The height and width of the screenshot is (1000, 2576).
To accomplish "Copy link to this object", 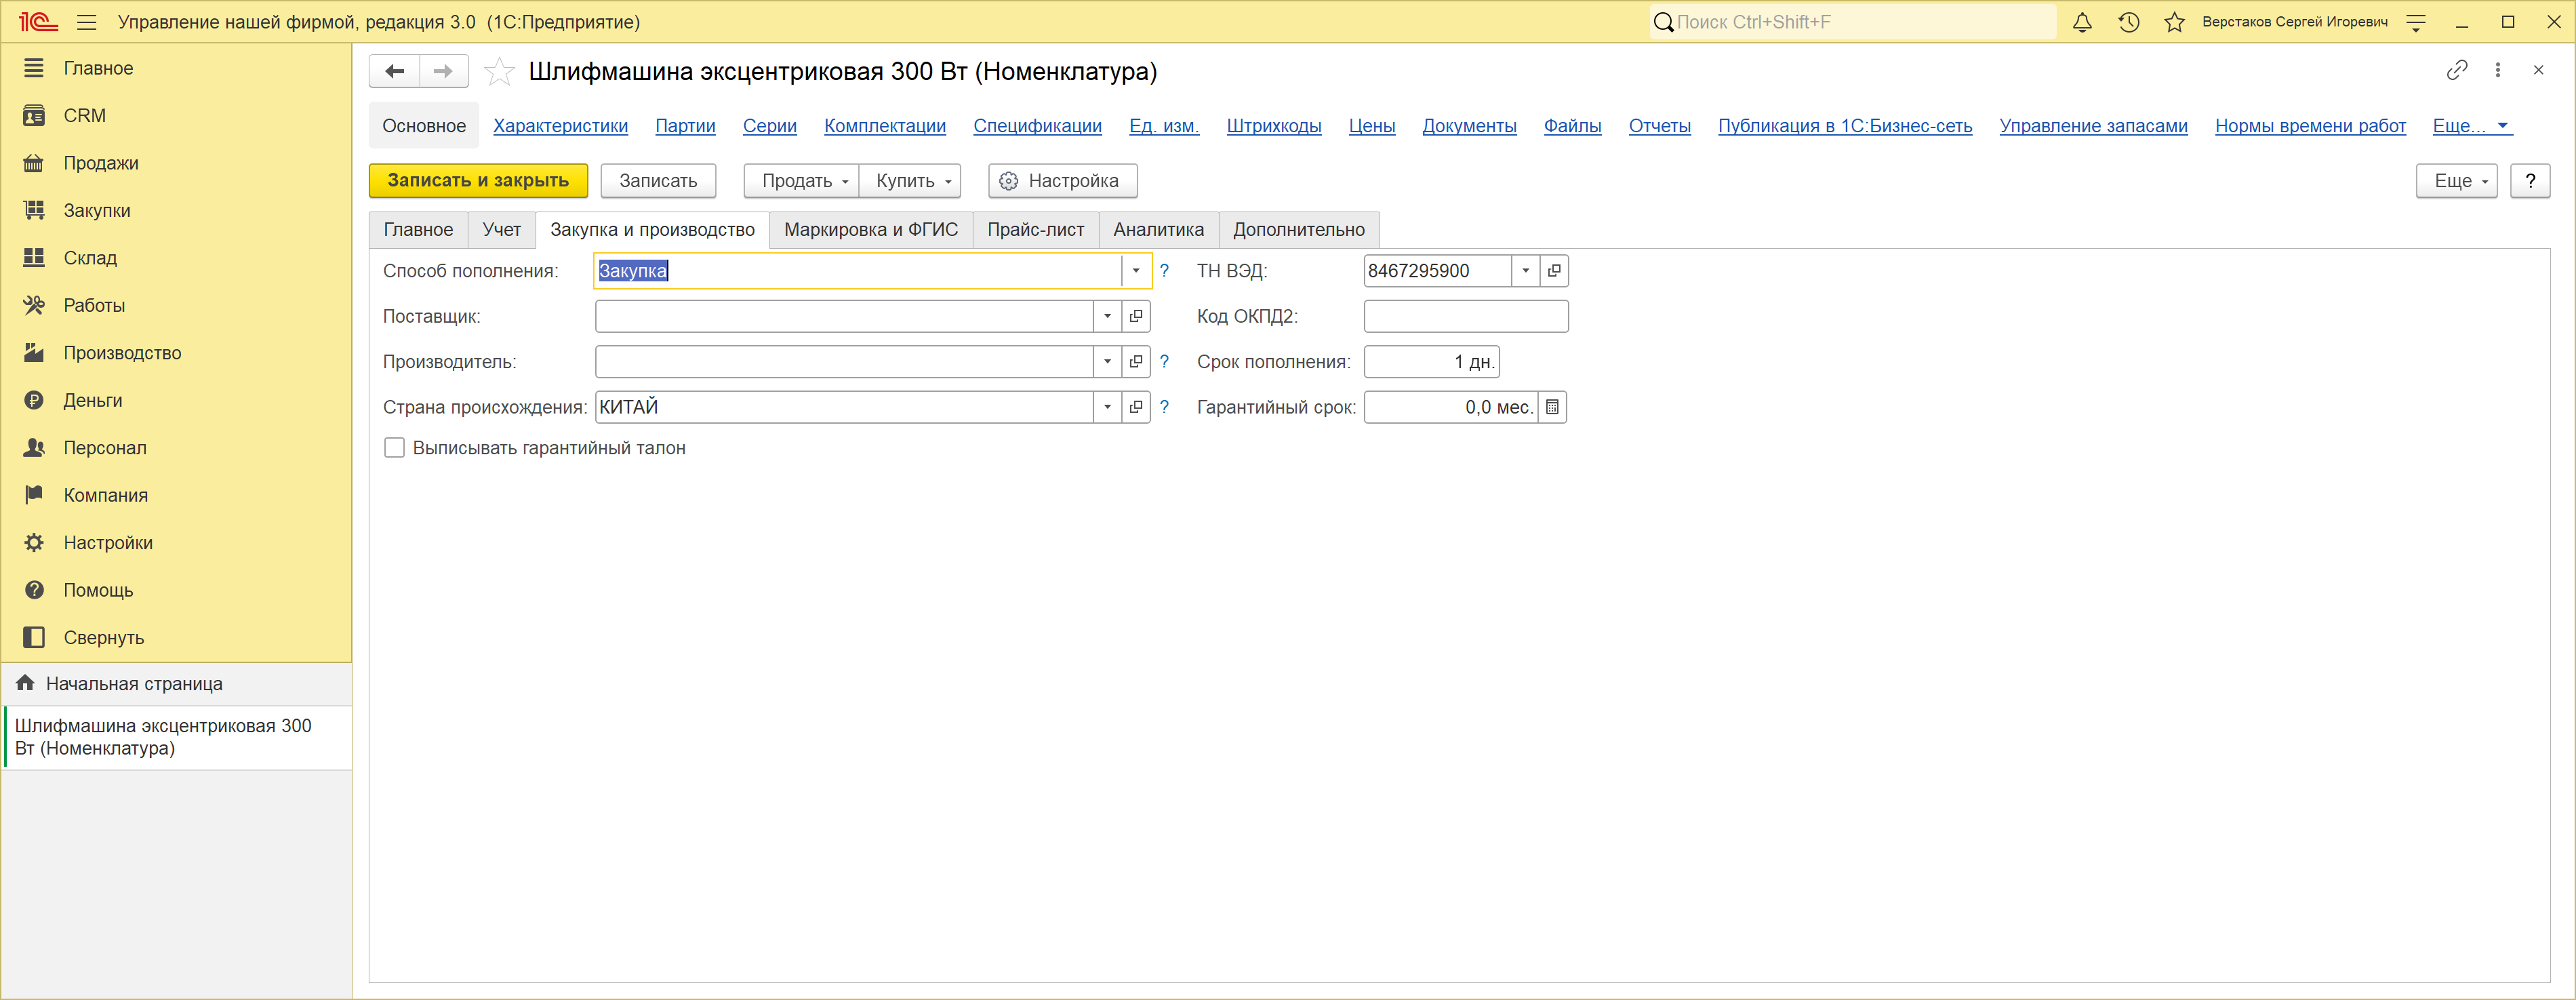I will point(2457,70).
